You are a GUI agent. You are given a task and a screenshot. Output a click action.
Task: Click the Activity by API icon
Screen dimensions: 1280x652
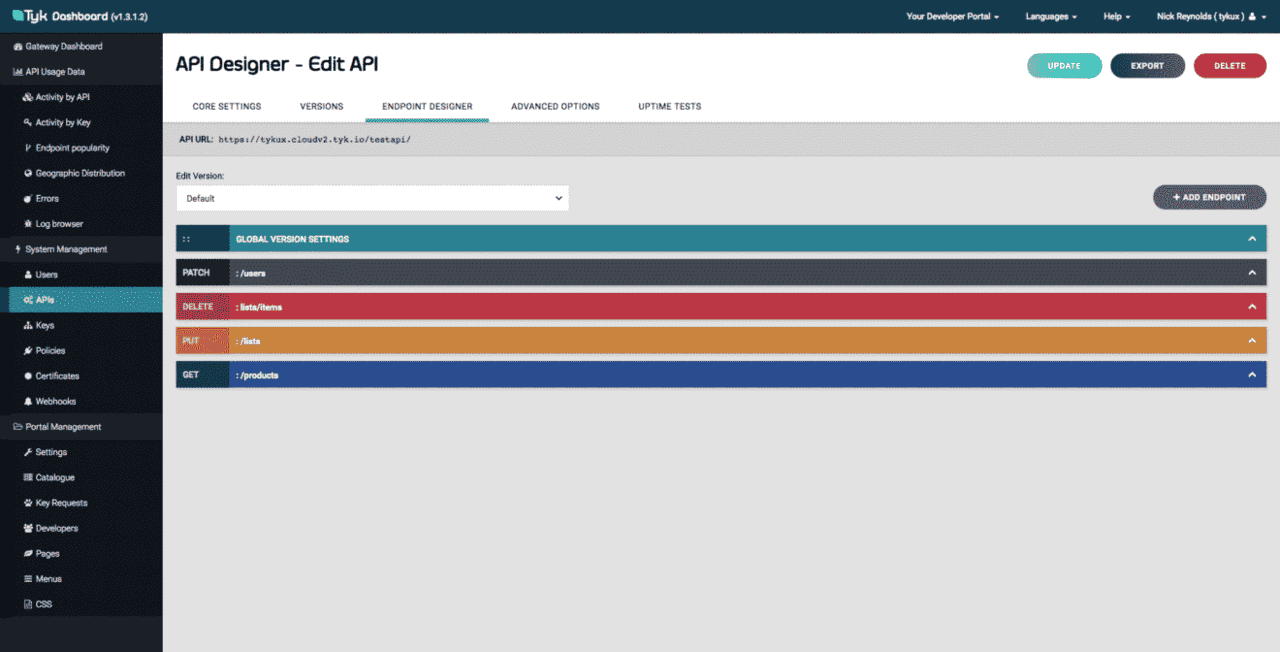click(x=27, y=97)
